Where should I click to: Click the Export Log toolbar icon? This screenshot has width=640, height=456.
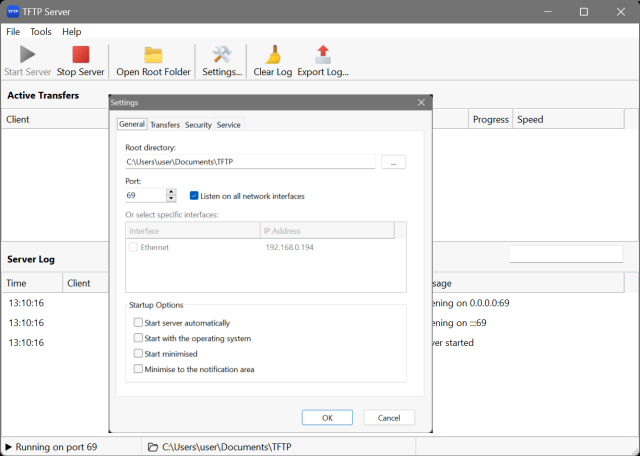click(322, 55)
